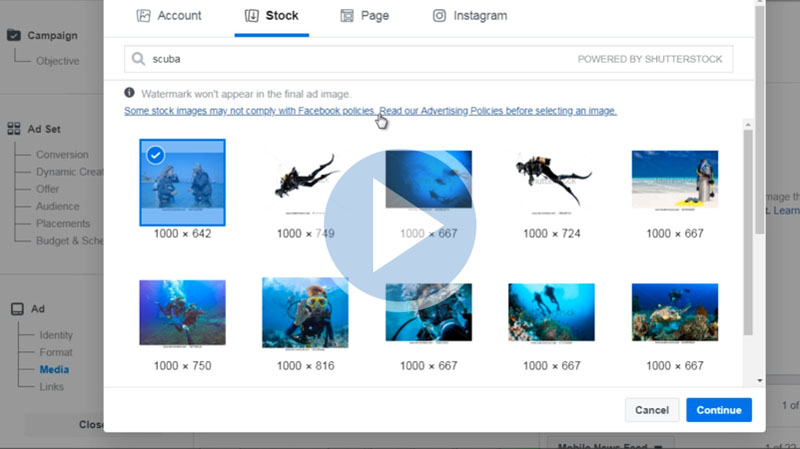
Task: Click the search magnifier icon
Action: tap(138, 59)
